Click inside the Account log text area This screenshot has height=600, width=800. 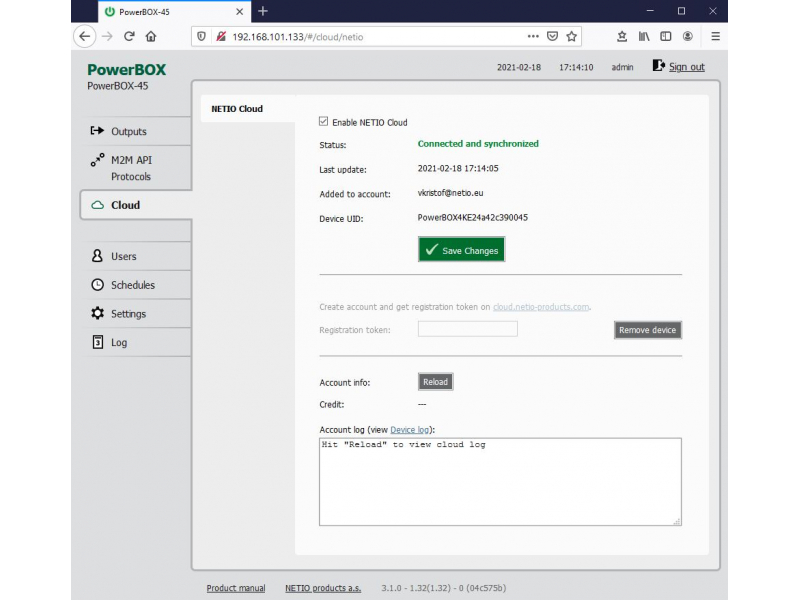tap(500, 482)
